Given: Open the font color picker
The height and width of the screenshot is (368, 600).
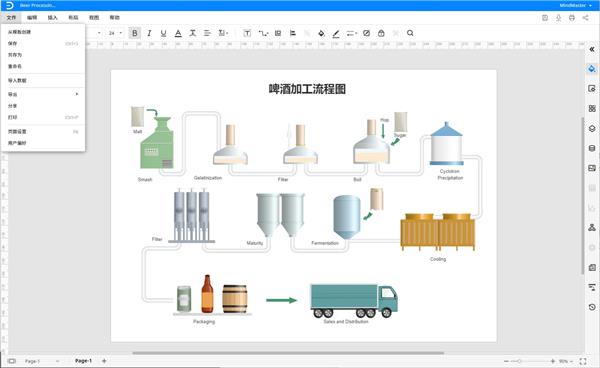Looking at the screenshot, I should [178, 33].
